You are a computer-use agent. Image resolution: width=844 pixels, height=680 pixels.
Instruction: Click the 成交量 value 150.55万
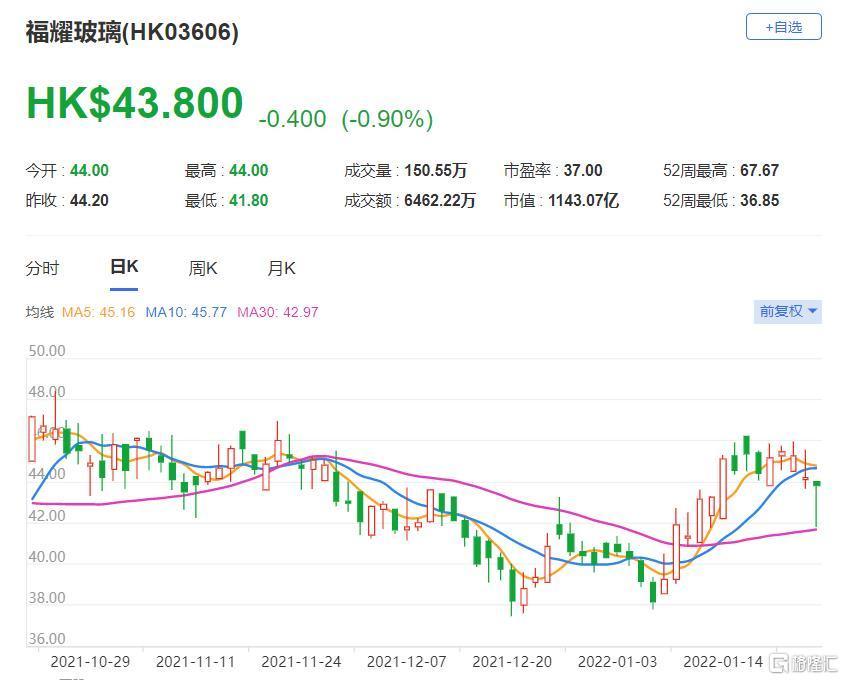tap(435, 171)
